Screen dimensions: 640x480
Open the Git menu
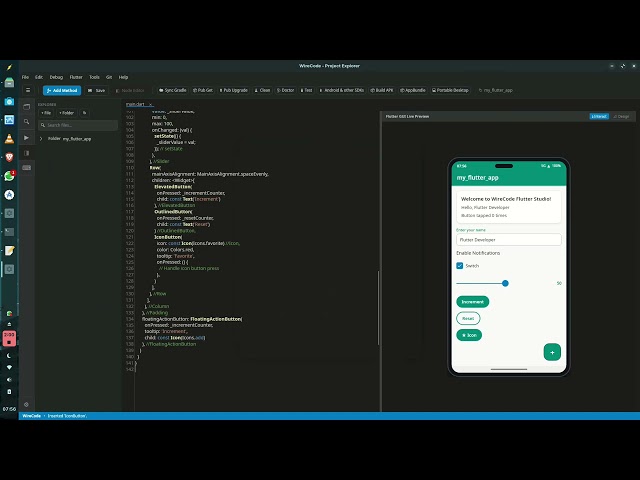pyautogui.click(x=109, y=77)
